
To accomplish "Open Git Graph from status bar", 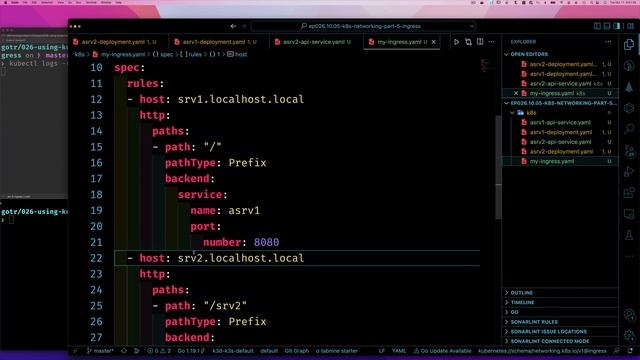I will [297, 351].
